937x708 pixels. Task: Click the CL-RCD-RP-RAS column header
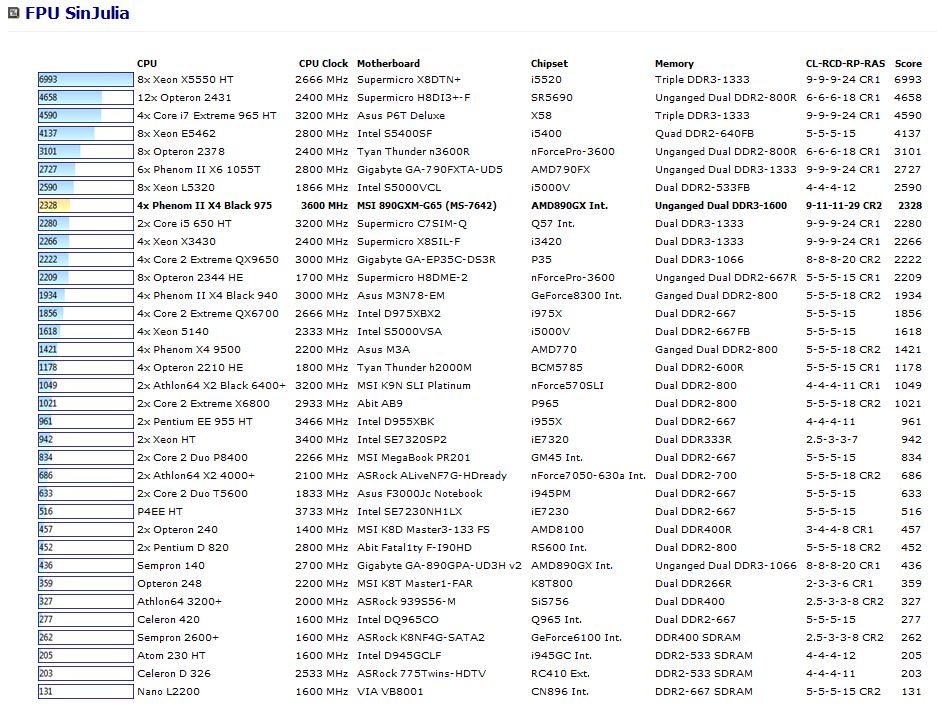tap(846, 63)
